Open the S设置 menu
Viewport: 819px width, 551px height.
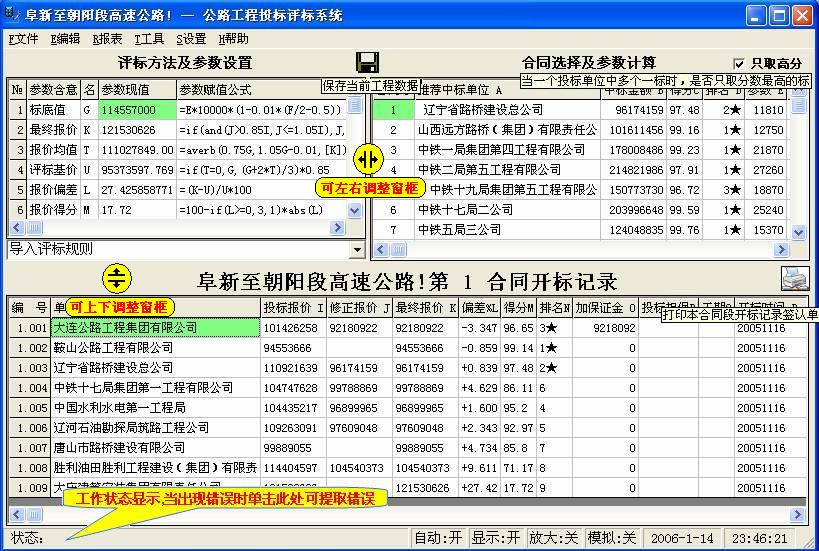pos(191,39)
